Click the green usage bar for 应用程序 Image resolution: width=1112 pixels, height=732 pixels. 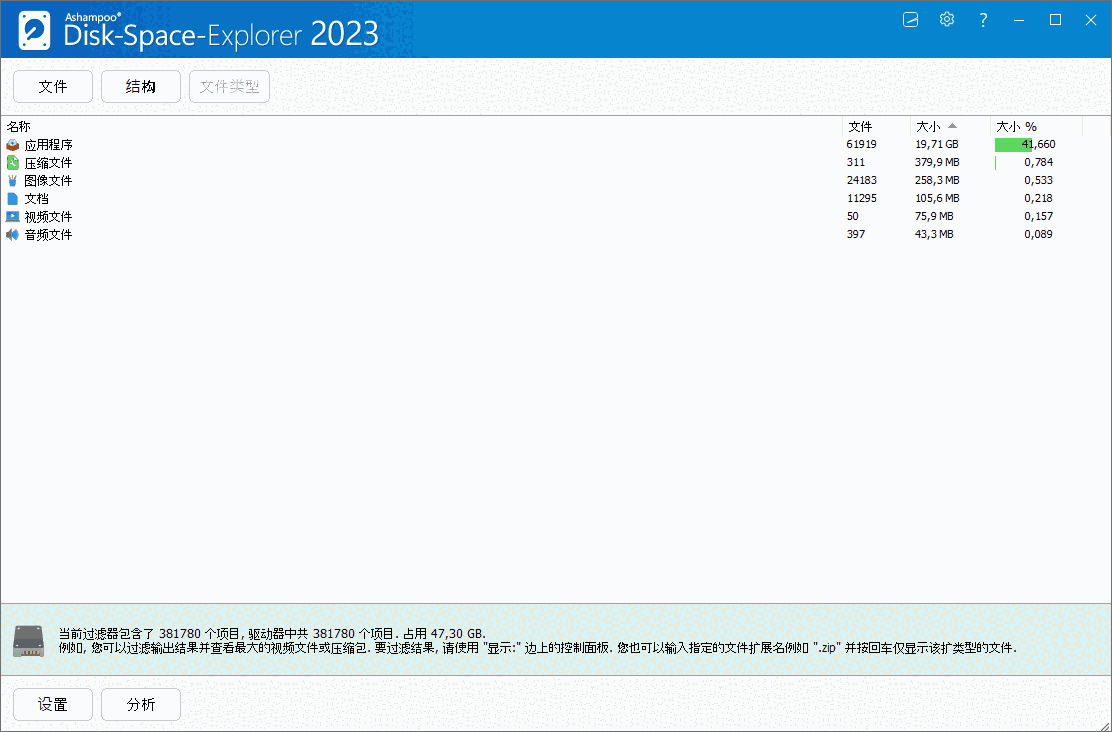point(1013,144)
